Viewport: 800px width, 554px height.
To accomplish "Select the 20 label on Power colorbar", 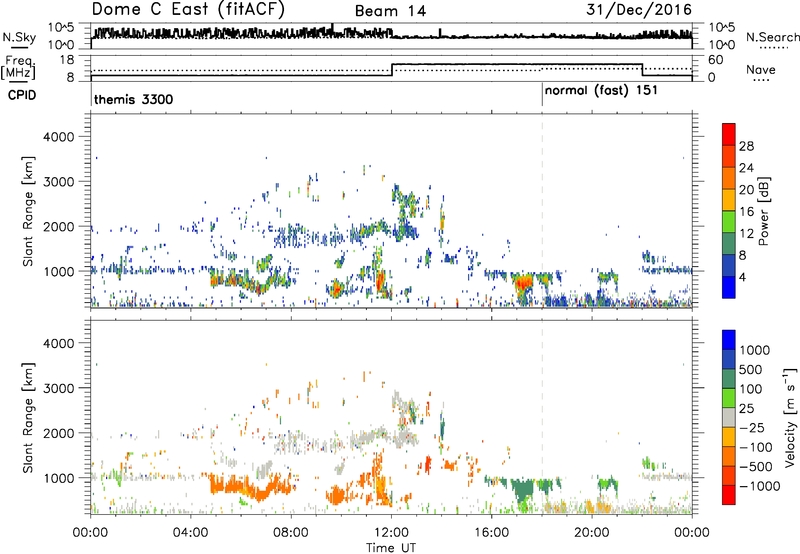I will pos(746,190).
